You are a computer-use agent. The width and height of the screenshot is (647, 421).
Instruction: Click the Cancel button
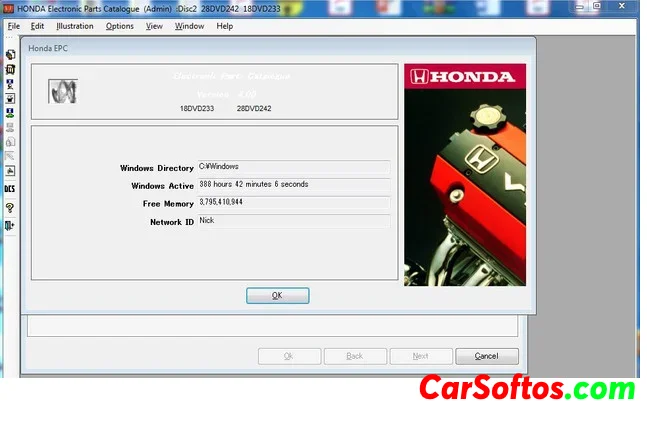pos(486,356)
